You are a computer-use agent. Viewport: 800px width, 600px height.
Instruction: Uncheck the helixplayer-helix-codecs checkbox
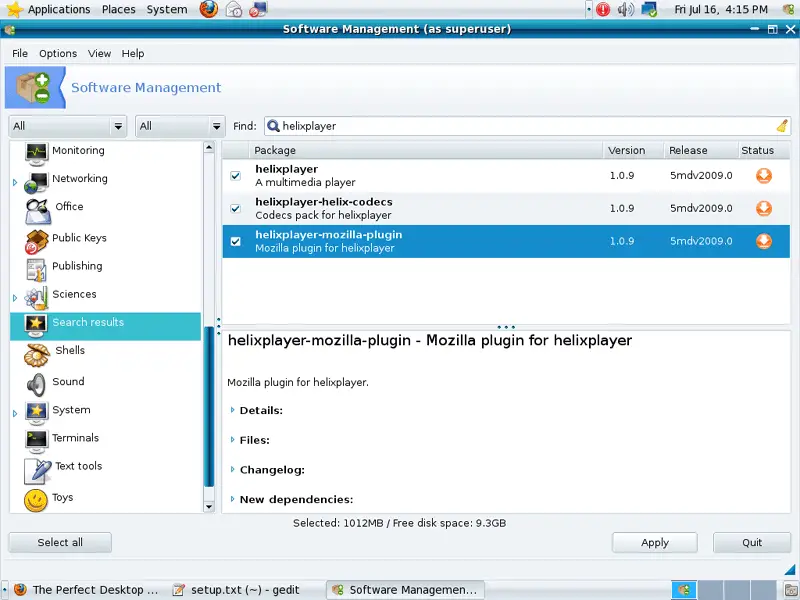click(235, 208)
